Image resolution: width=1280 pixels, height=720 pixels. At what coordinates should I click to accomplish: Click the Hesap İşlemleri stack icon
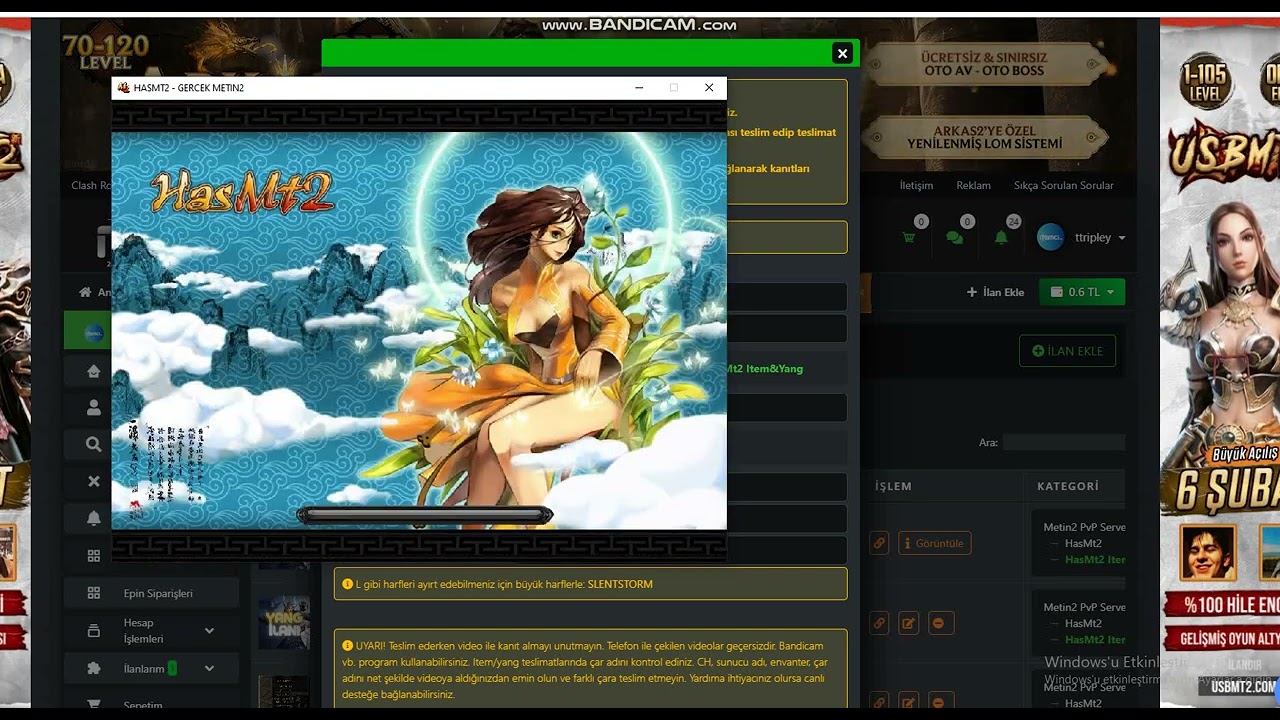[x=94, y=631]
